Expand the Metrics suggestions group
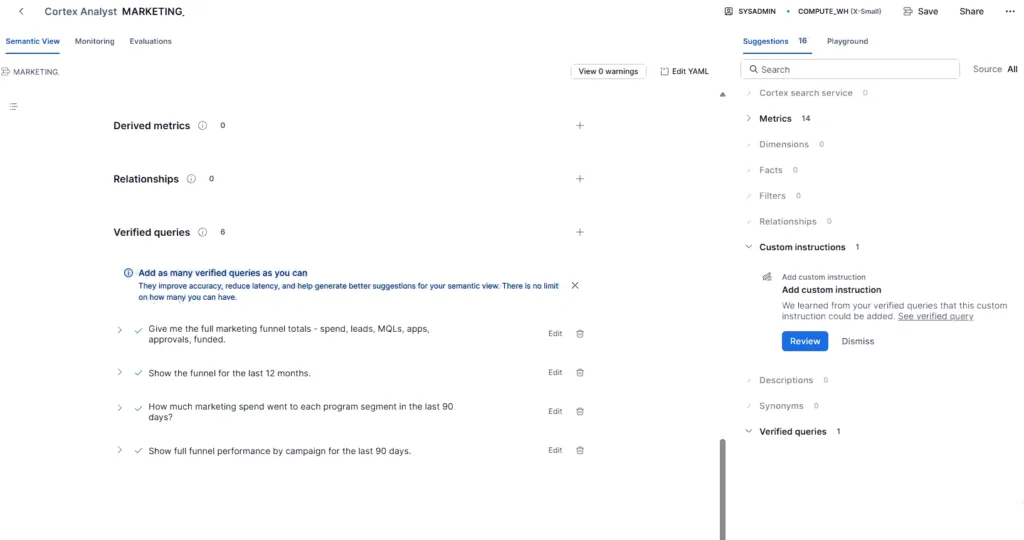 click(x=749, y=118)
